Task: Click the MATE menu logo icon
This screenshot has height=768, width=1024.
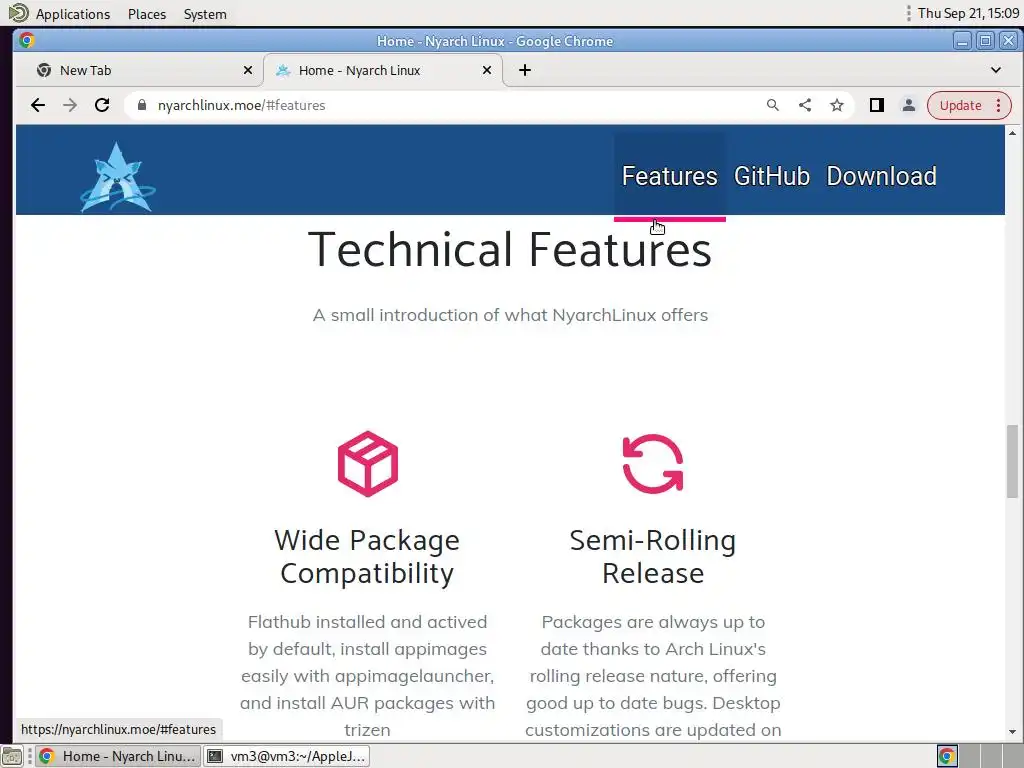Action: click(18, 13)
